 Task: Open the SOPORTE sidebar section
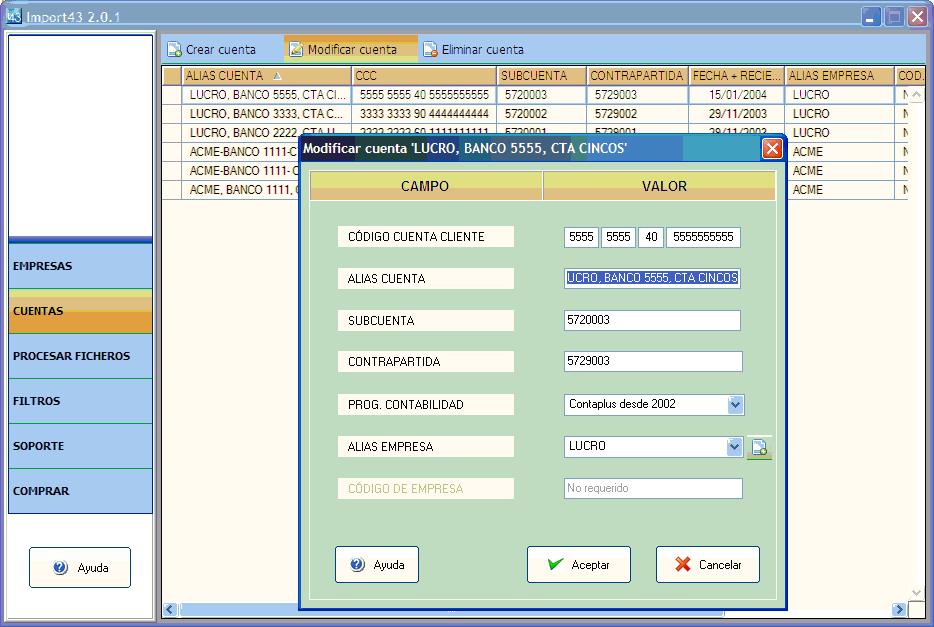(x=80, y=446)
